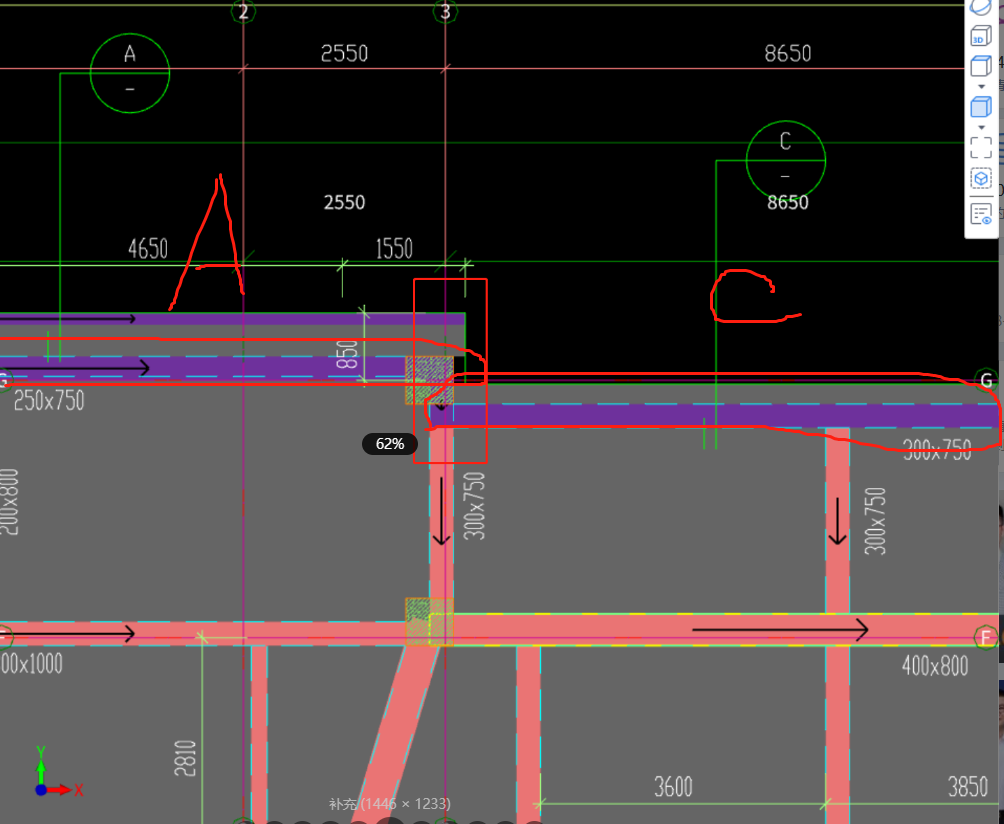Switch to the 3D view cube icon
The height and width of the screenshot is (824, 1004).
click(x=980, y=36)
